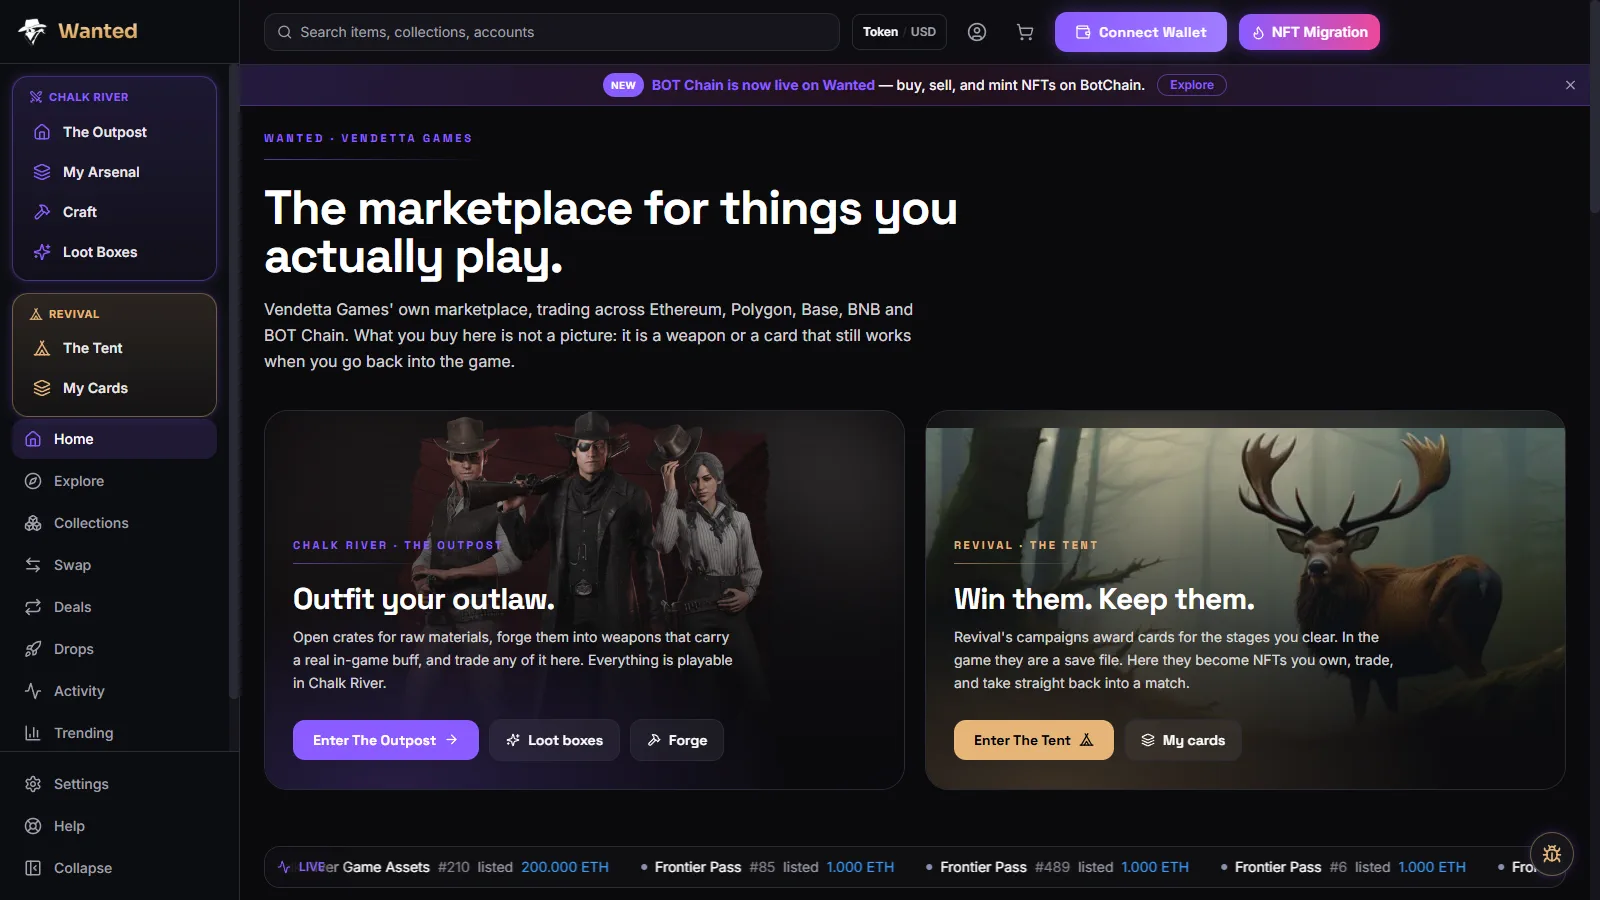Click the 'Outfit your outlaw.' heading

click(x=424, y=599)
